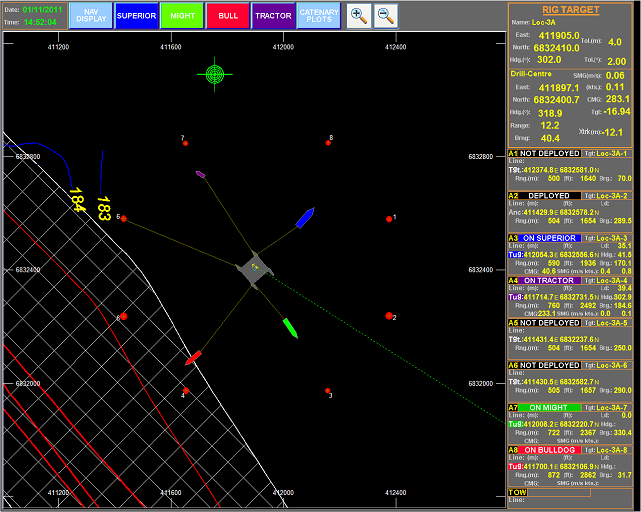Click the Range value 12.2
641x512 pixels.
[550, 126]
